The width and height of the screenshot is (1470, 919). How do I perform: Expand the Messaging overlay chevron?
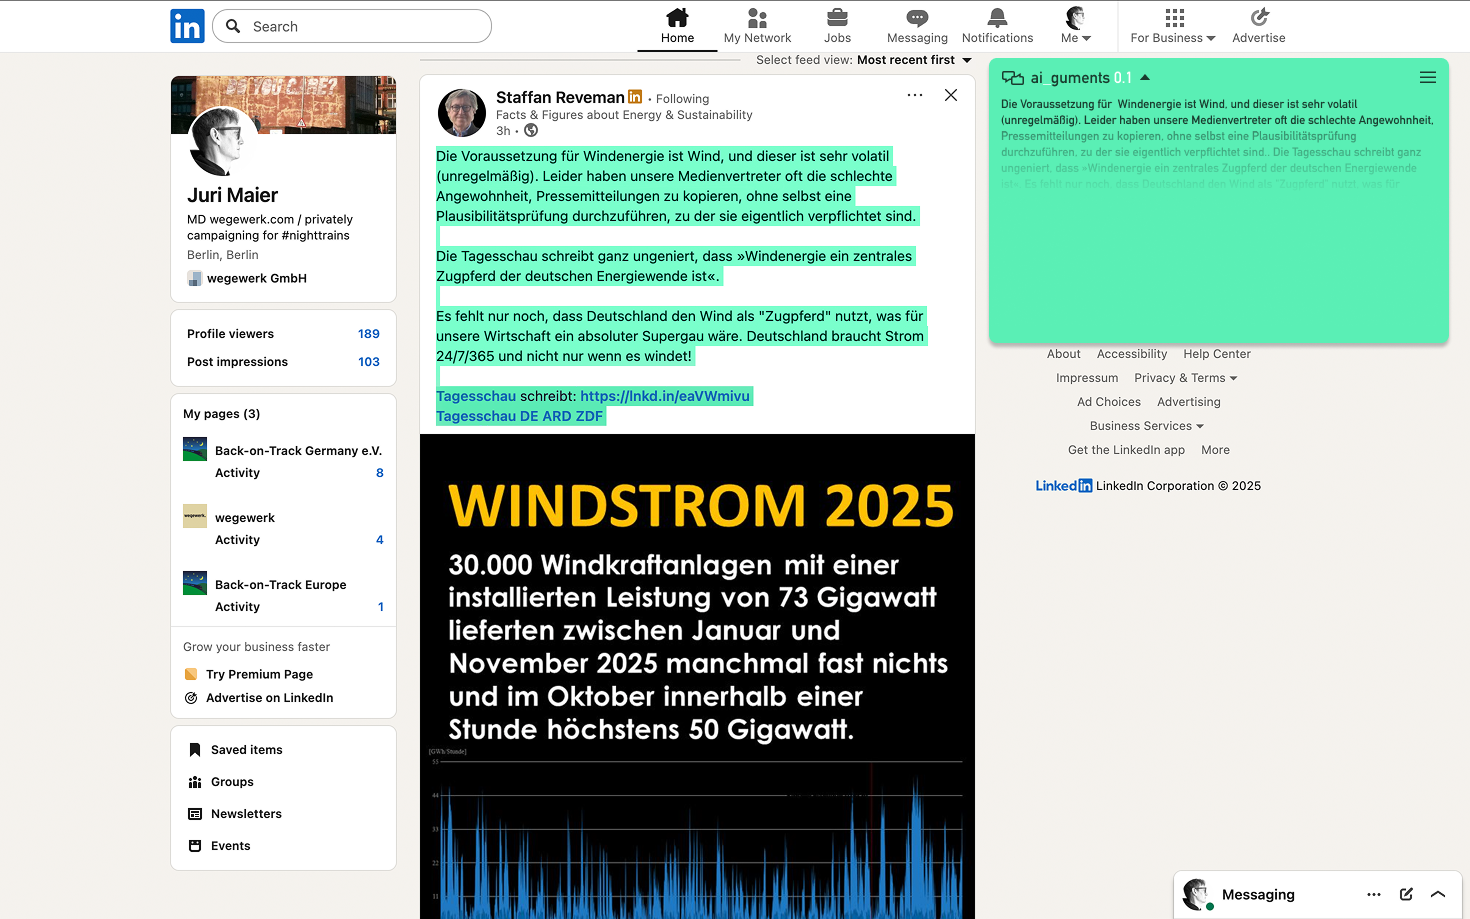1438,894
